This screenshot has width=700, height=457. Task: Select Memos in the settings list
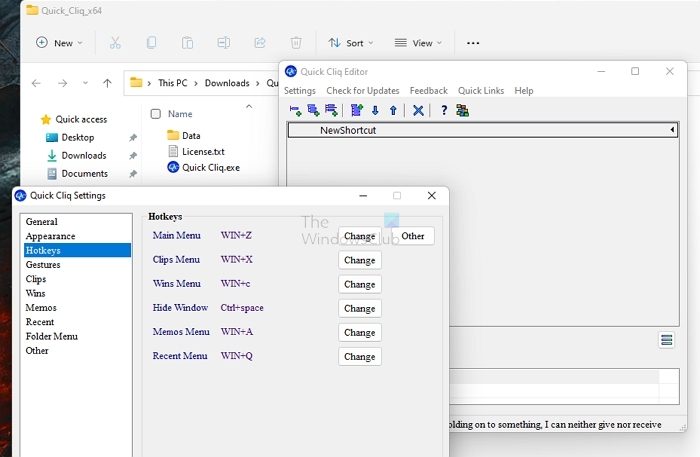(77, 307)
